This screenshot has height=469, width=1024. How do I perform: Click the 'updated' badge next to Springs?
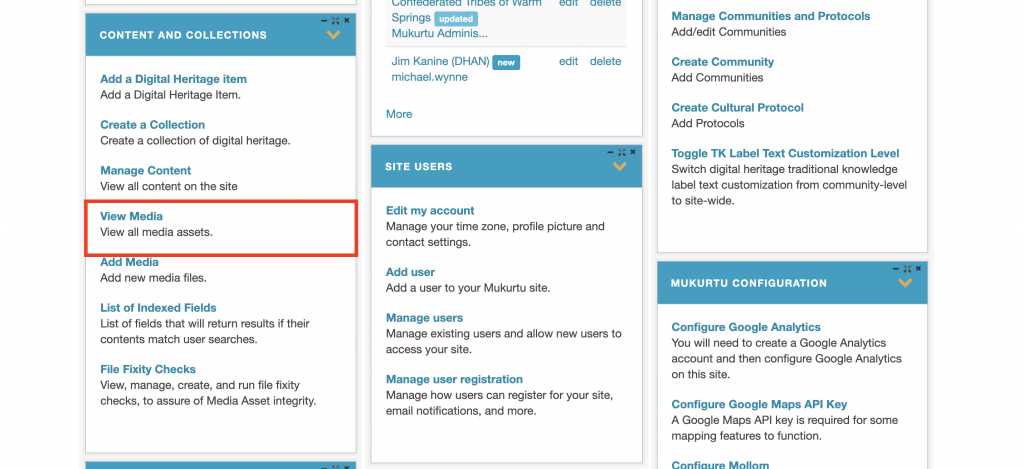tap(456, 19)
